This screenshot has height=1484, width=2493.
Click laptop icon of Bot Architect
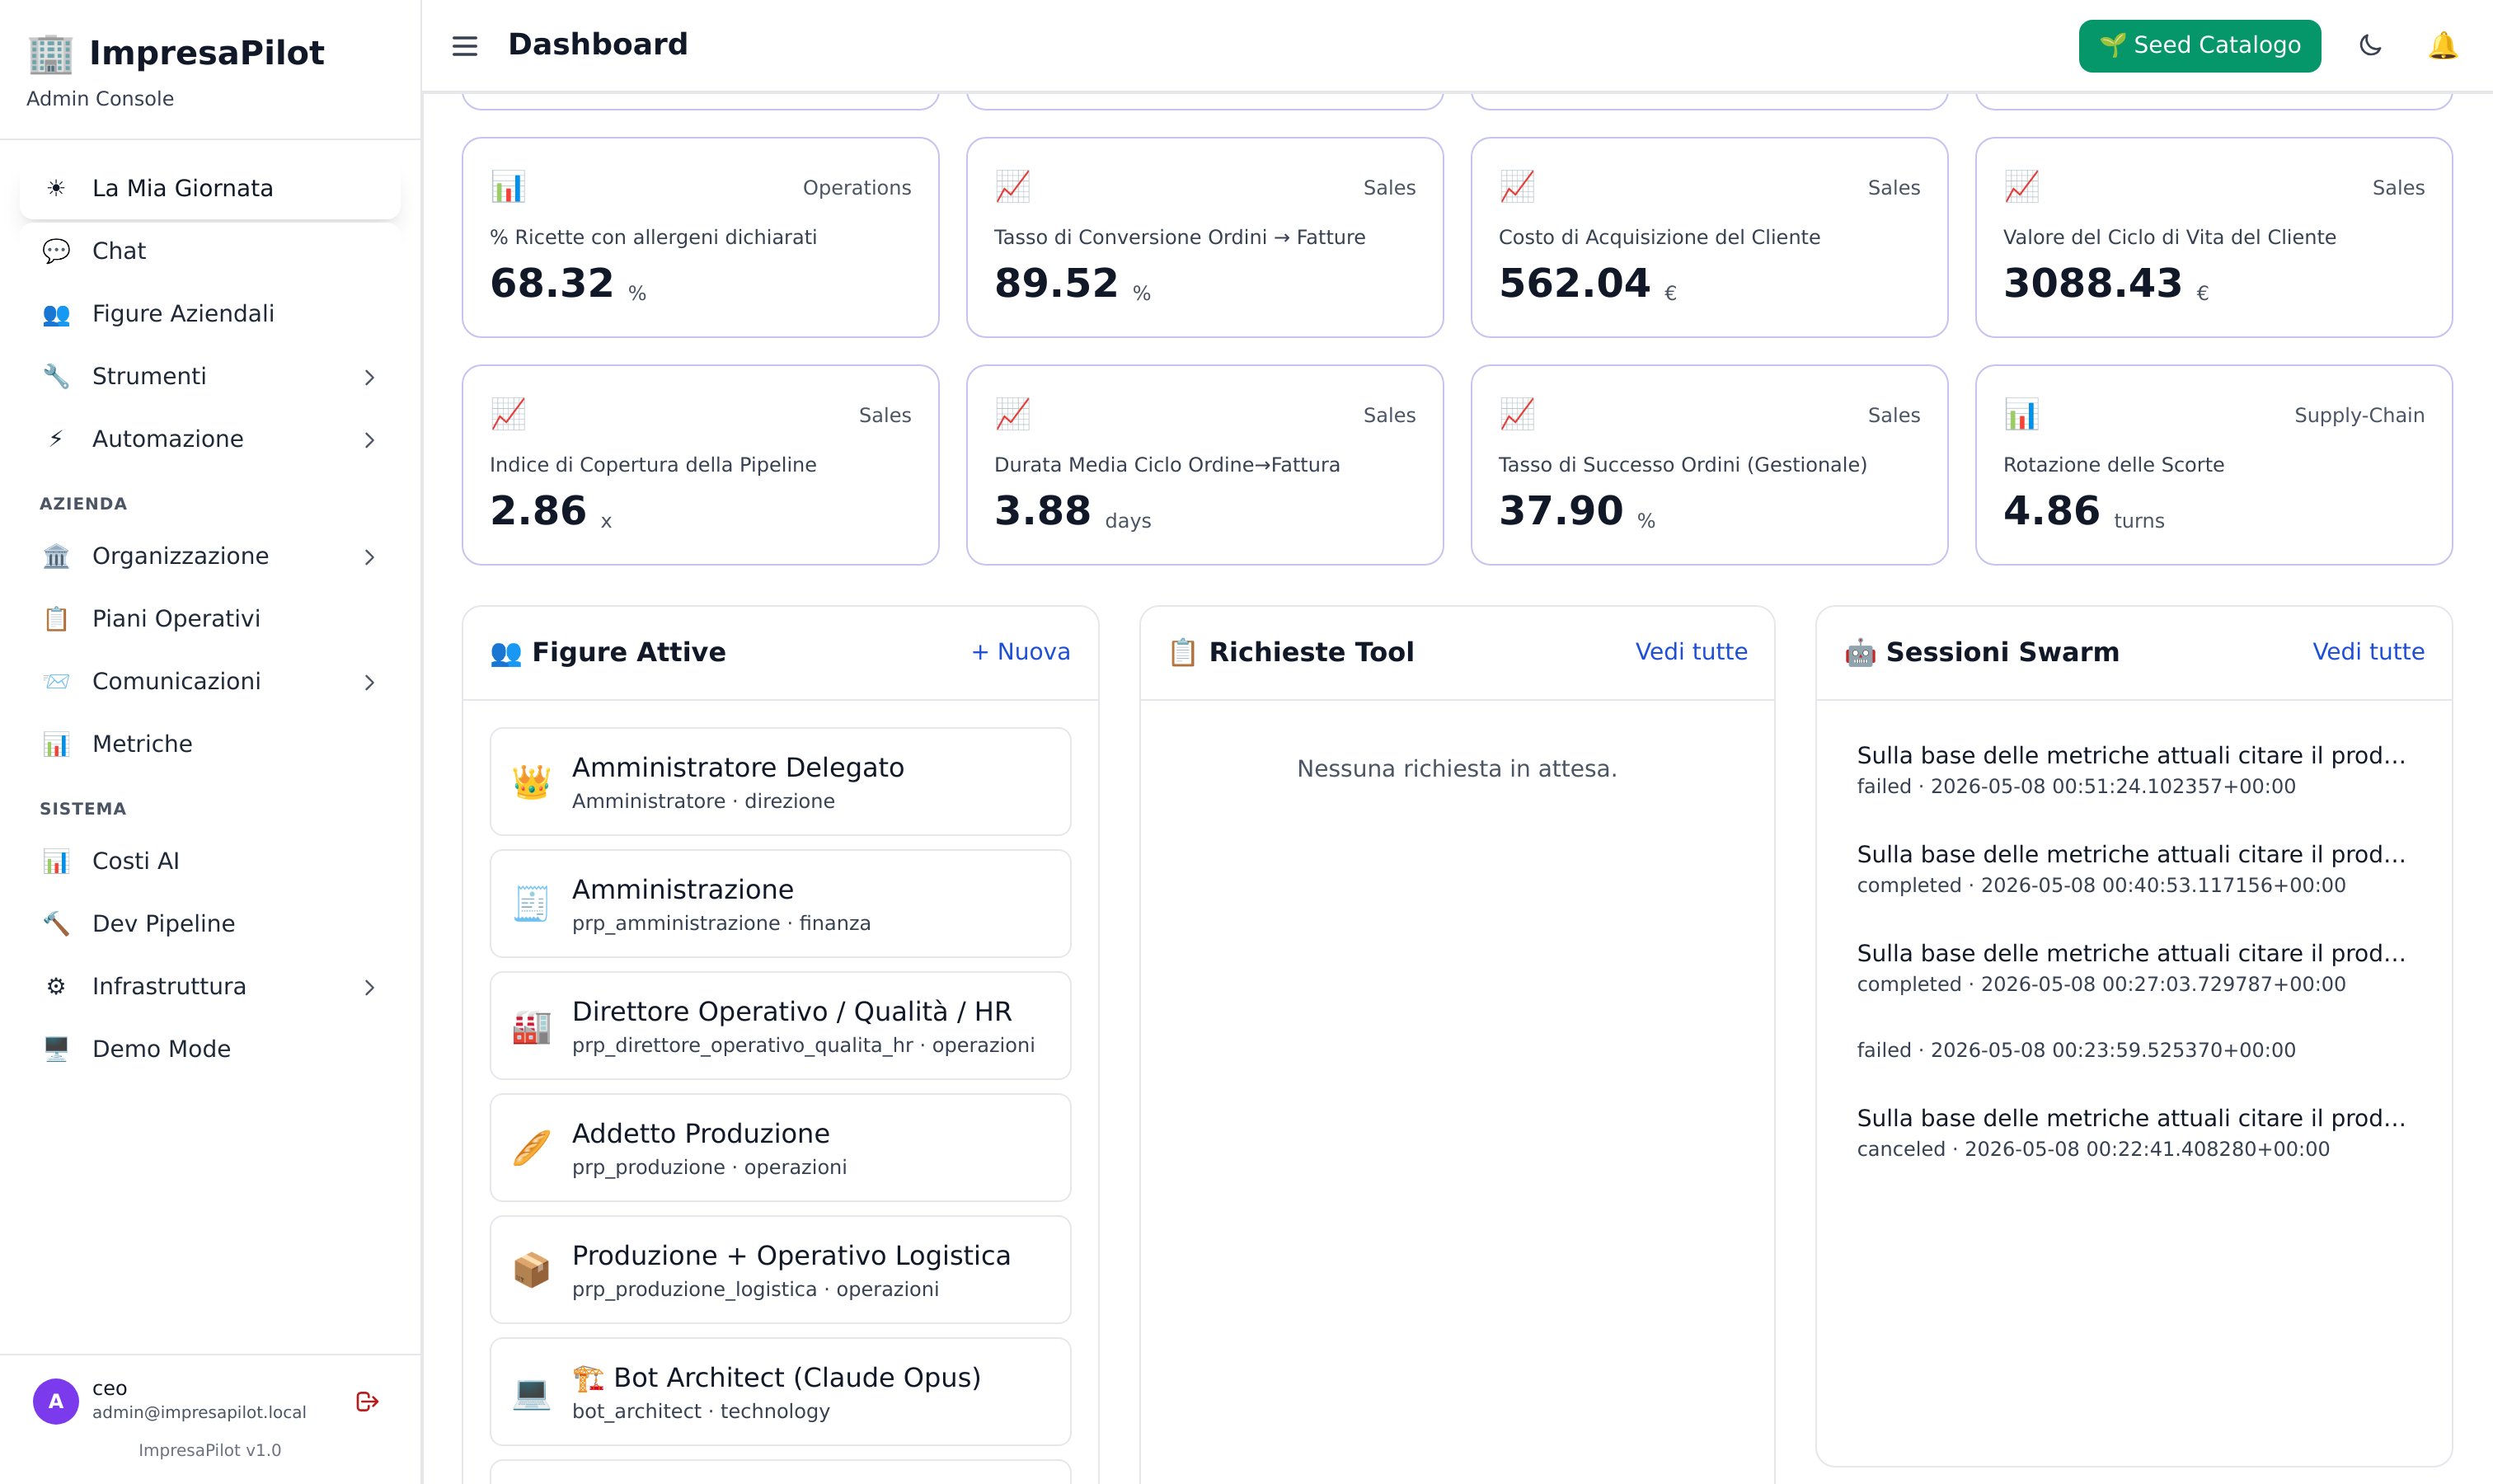pyautogui.click(x=531, y=1392)
